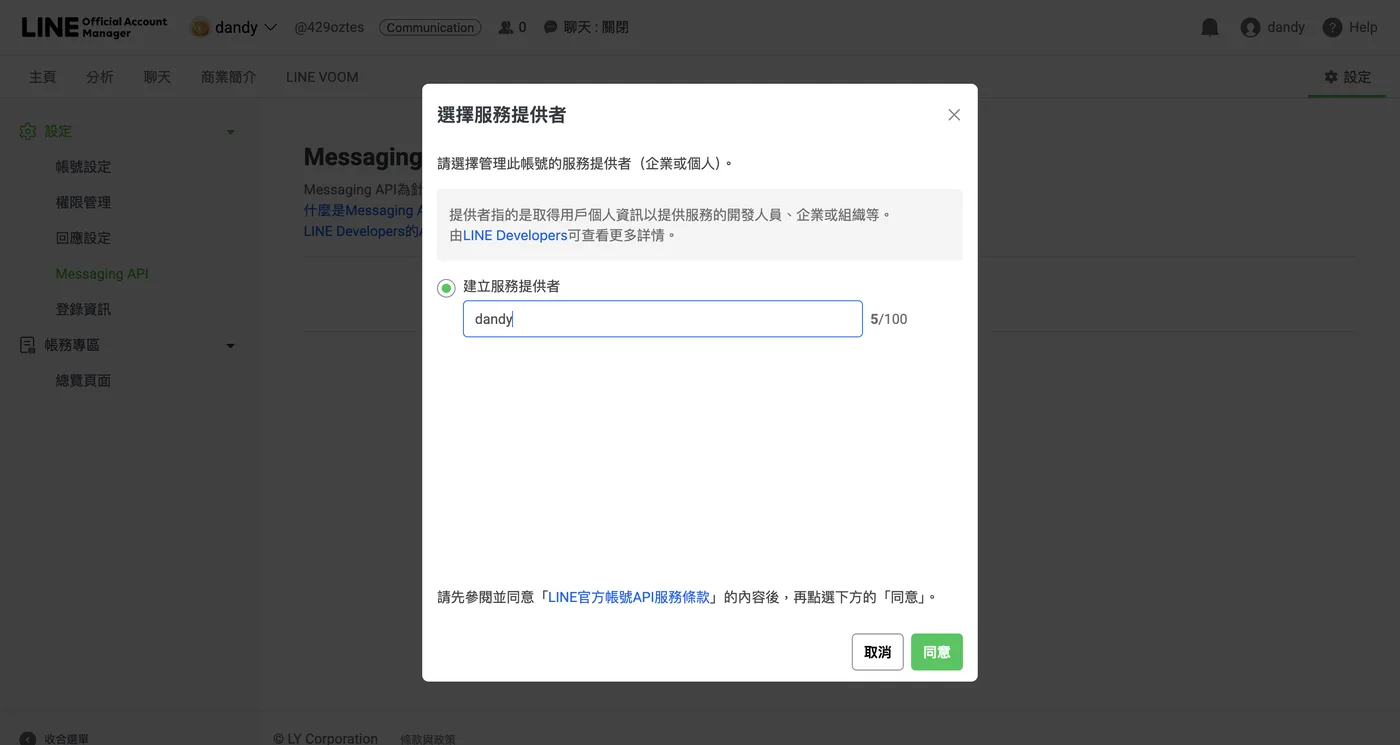Open the dandy user profile avatar
The height and width of the screenshot is (745, 1400).
(1250, 28)
